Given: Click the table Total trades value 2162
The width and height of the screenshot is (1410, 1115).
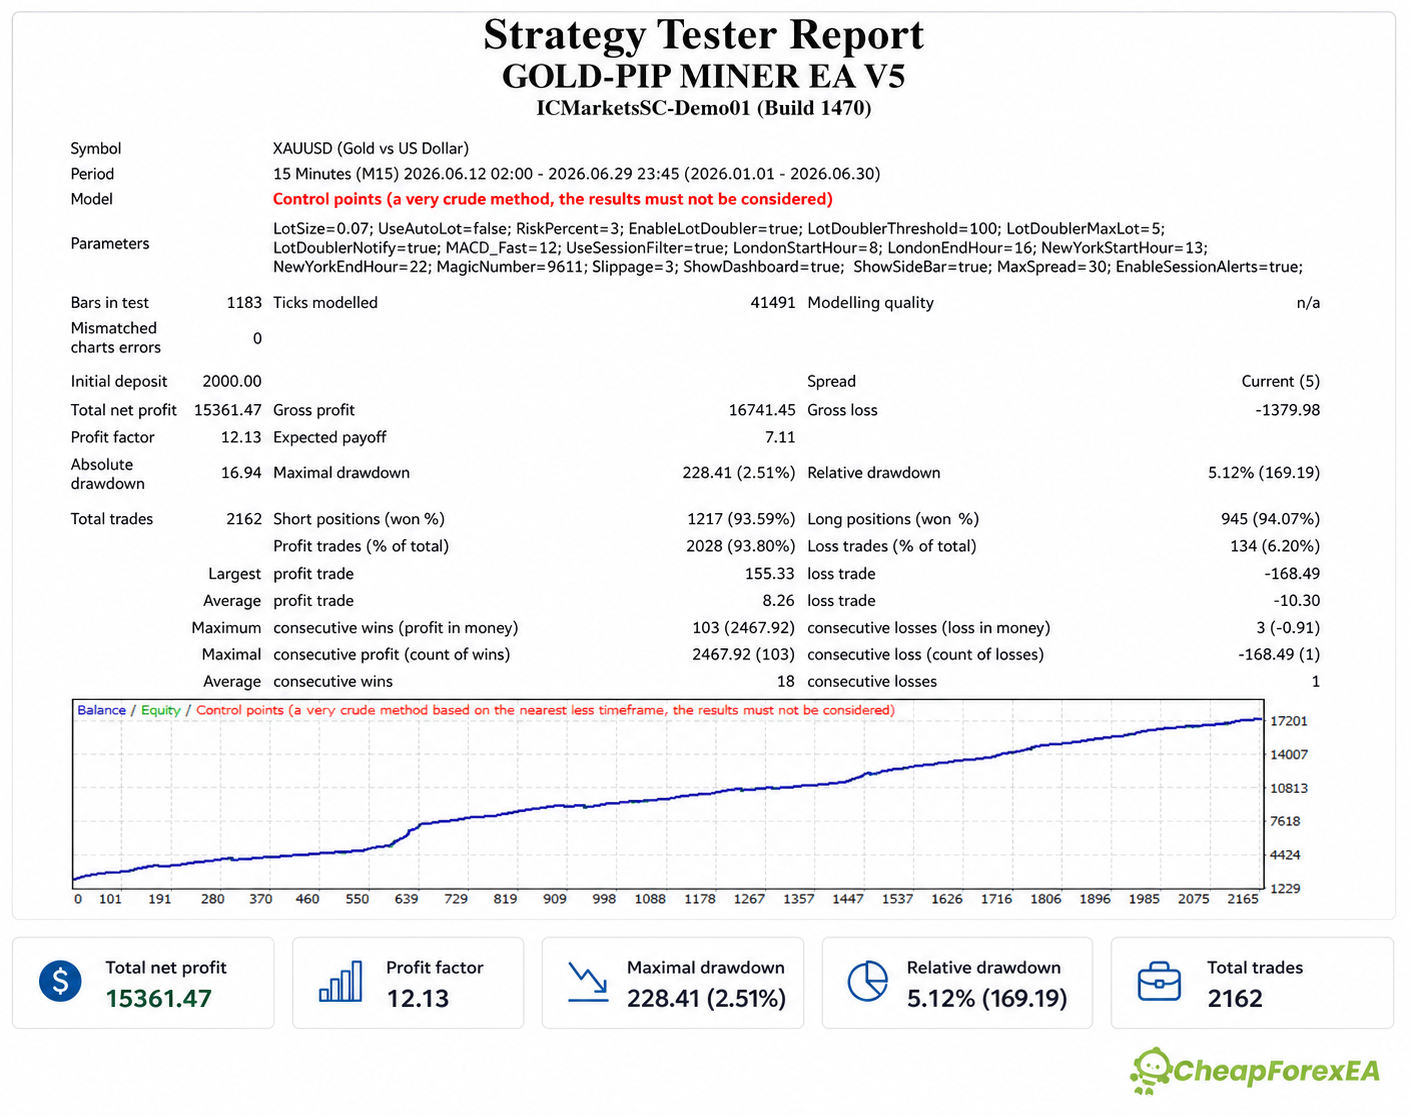Looking at the screenshot, I should point(244,519).
